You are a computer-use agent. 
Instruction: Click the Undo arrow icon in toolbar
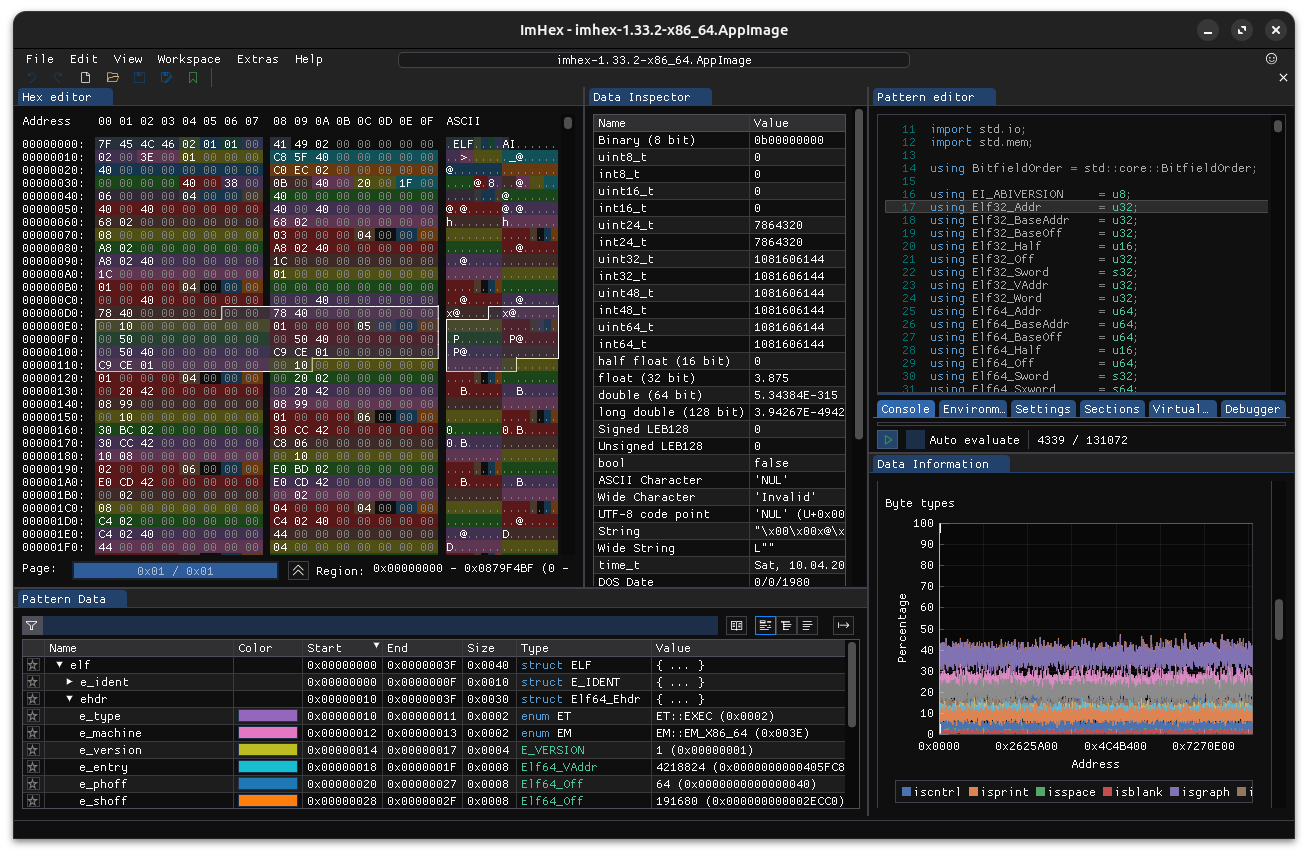tap(32, 77)
